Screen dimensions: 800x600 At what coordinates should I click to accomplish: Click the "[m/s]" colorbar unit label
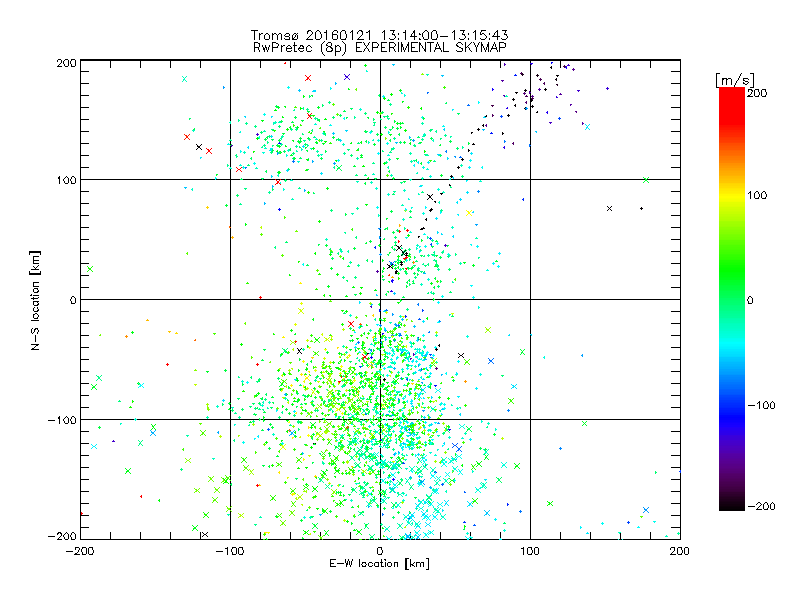[735, 80]
